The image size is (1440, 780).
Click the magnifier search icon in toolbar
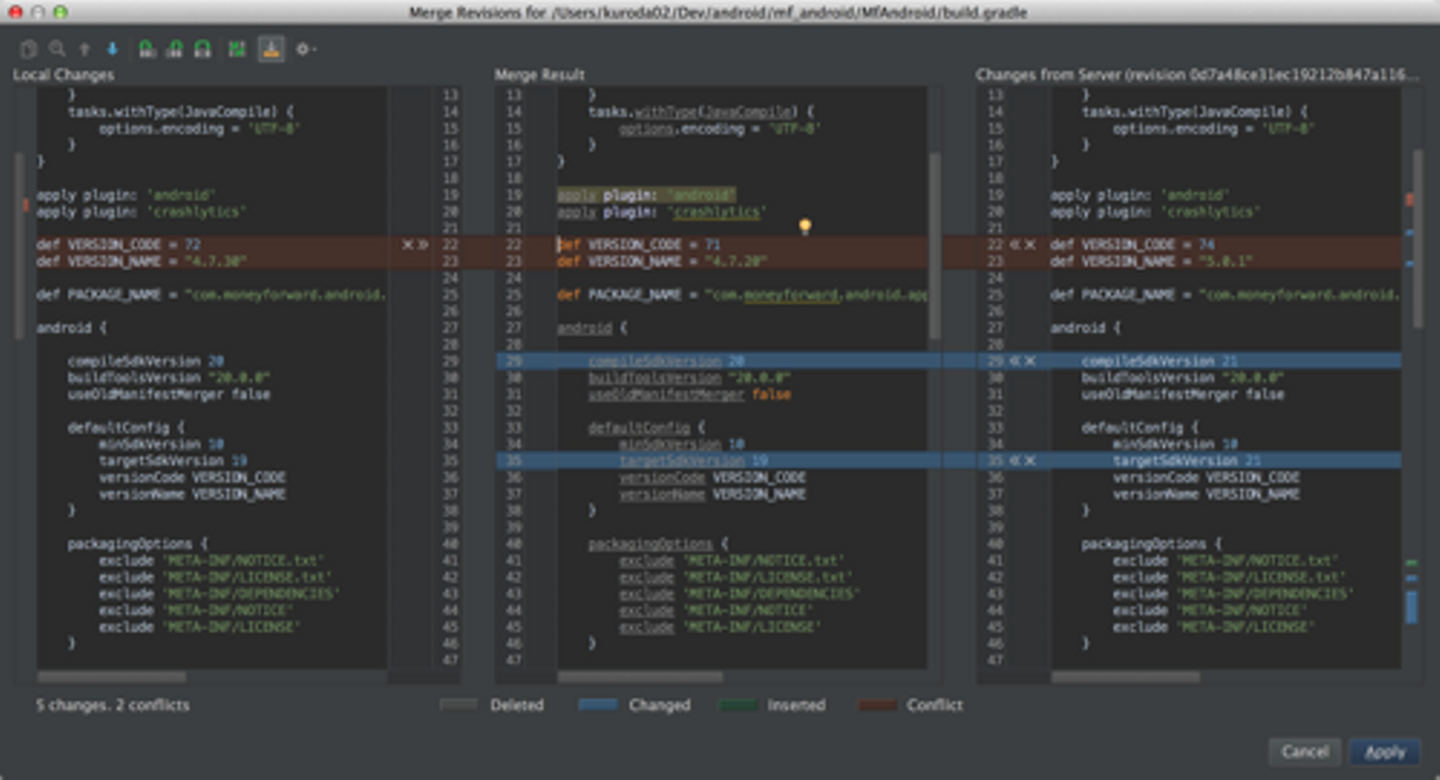point(57,48)
